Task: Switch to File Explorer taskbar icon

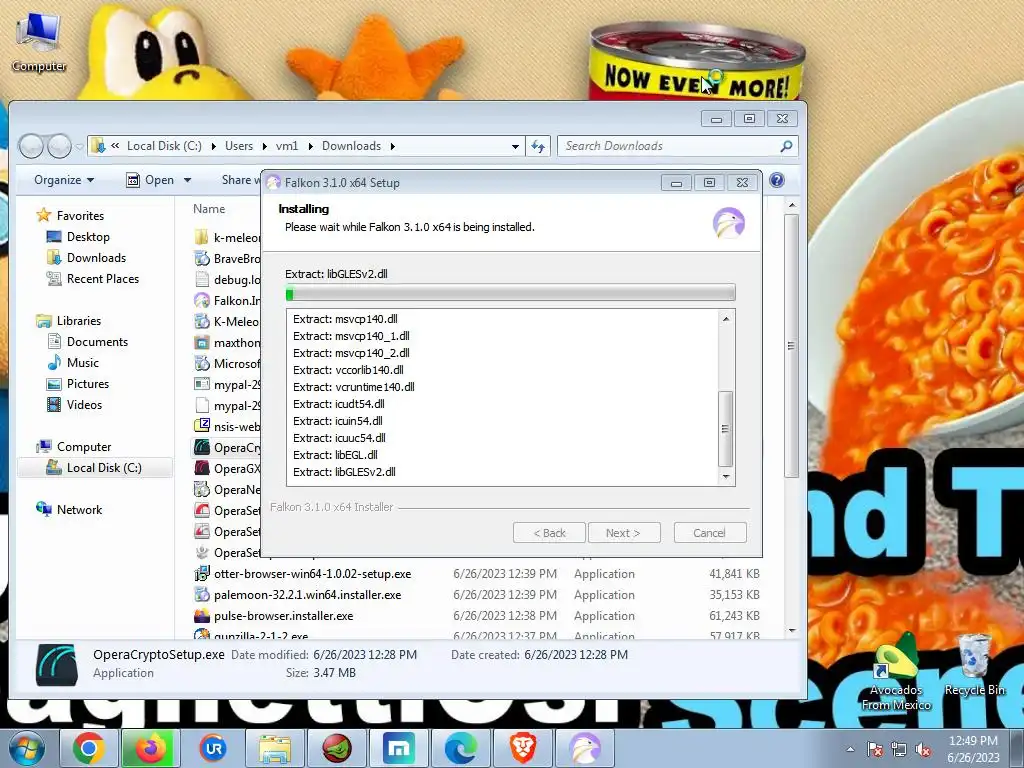Action: pyautogui.click(x=274, y=748)
